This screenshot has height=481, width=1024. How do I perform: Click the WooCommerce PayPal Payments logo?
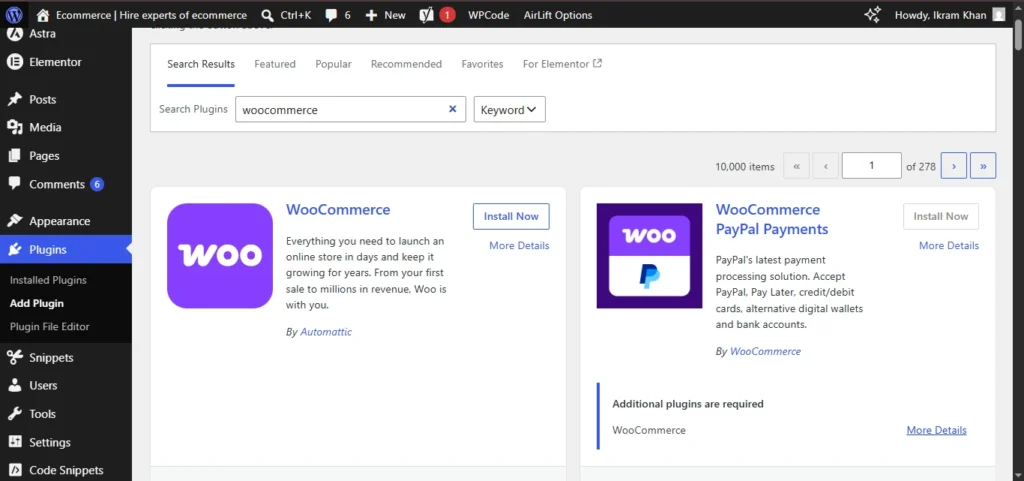tap(649, 256)
